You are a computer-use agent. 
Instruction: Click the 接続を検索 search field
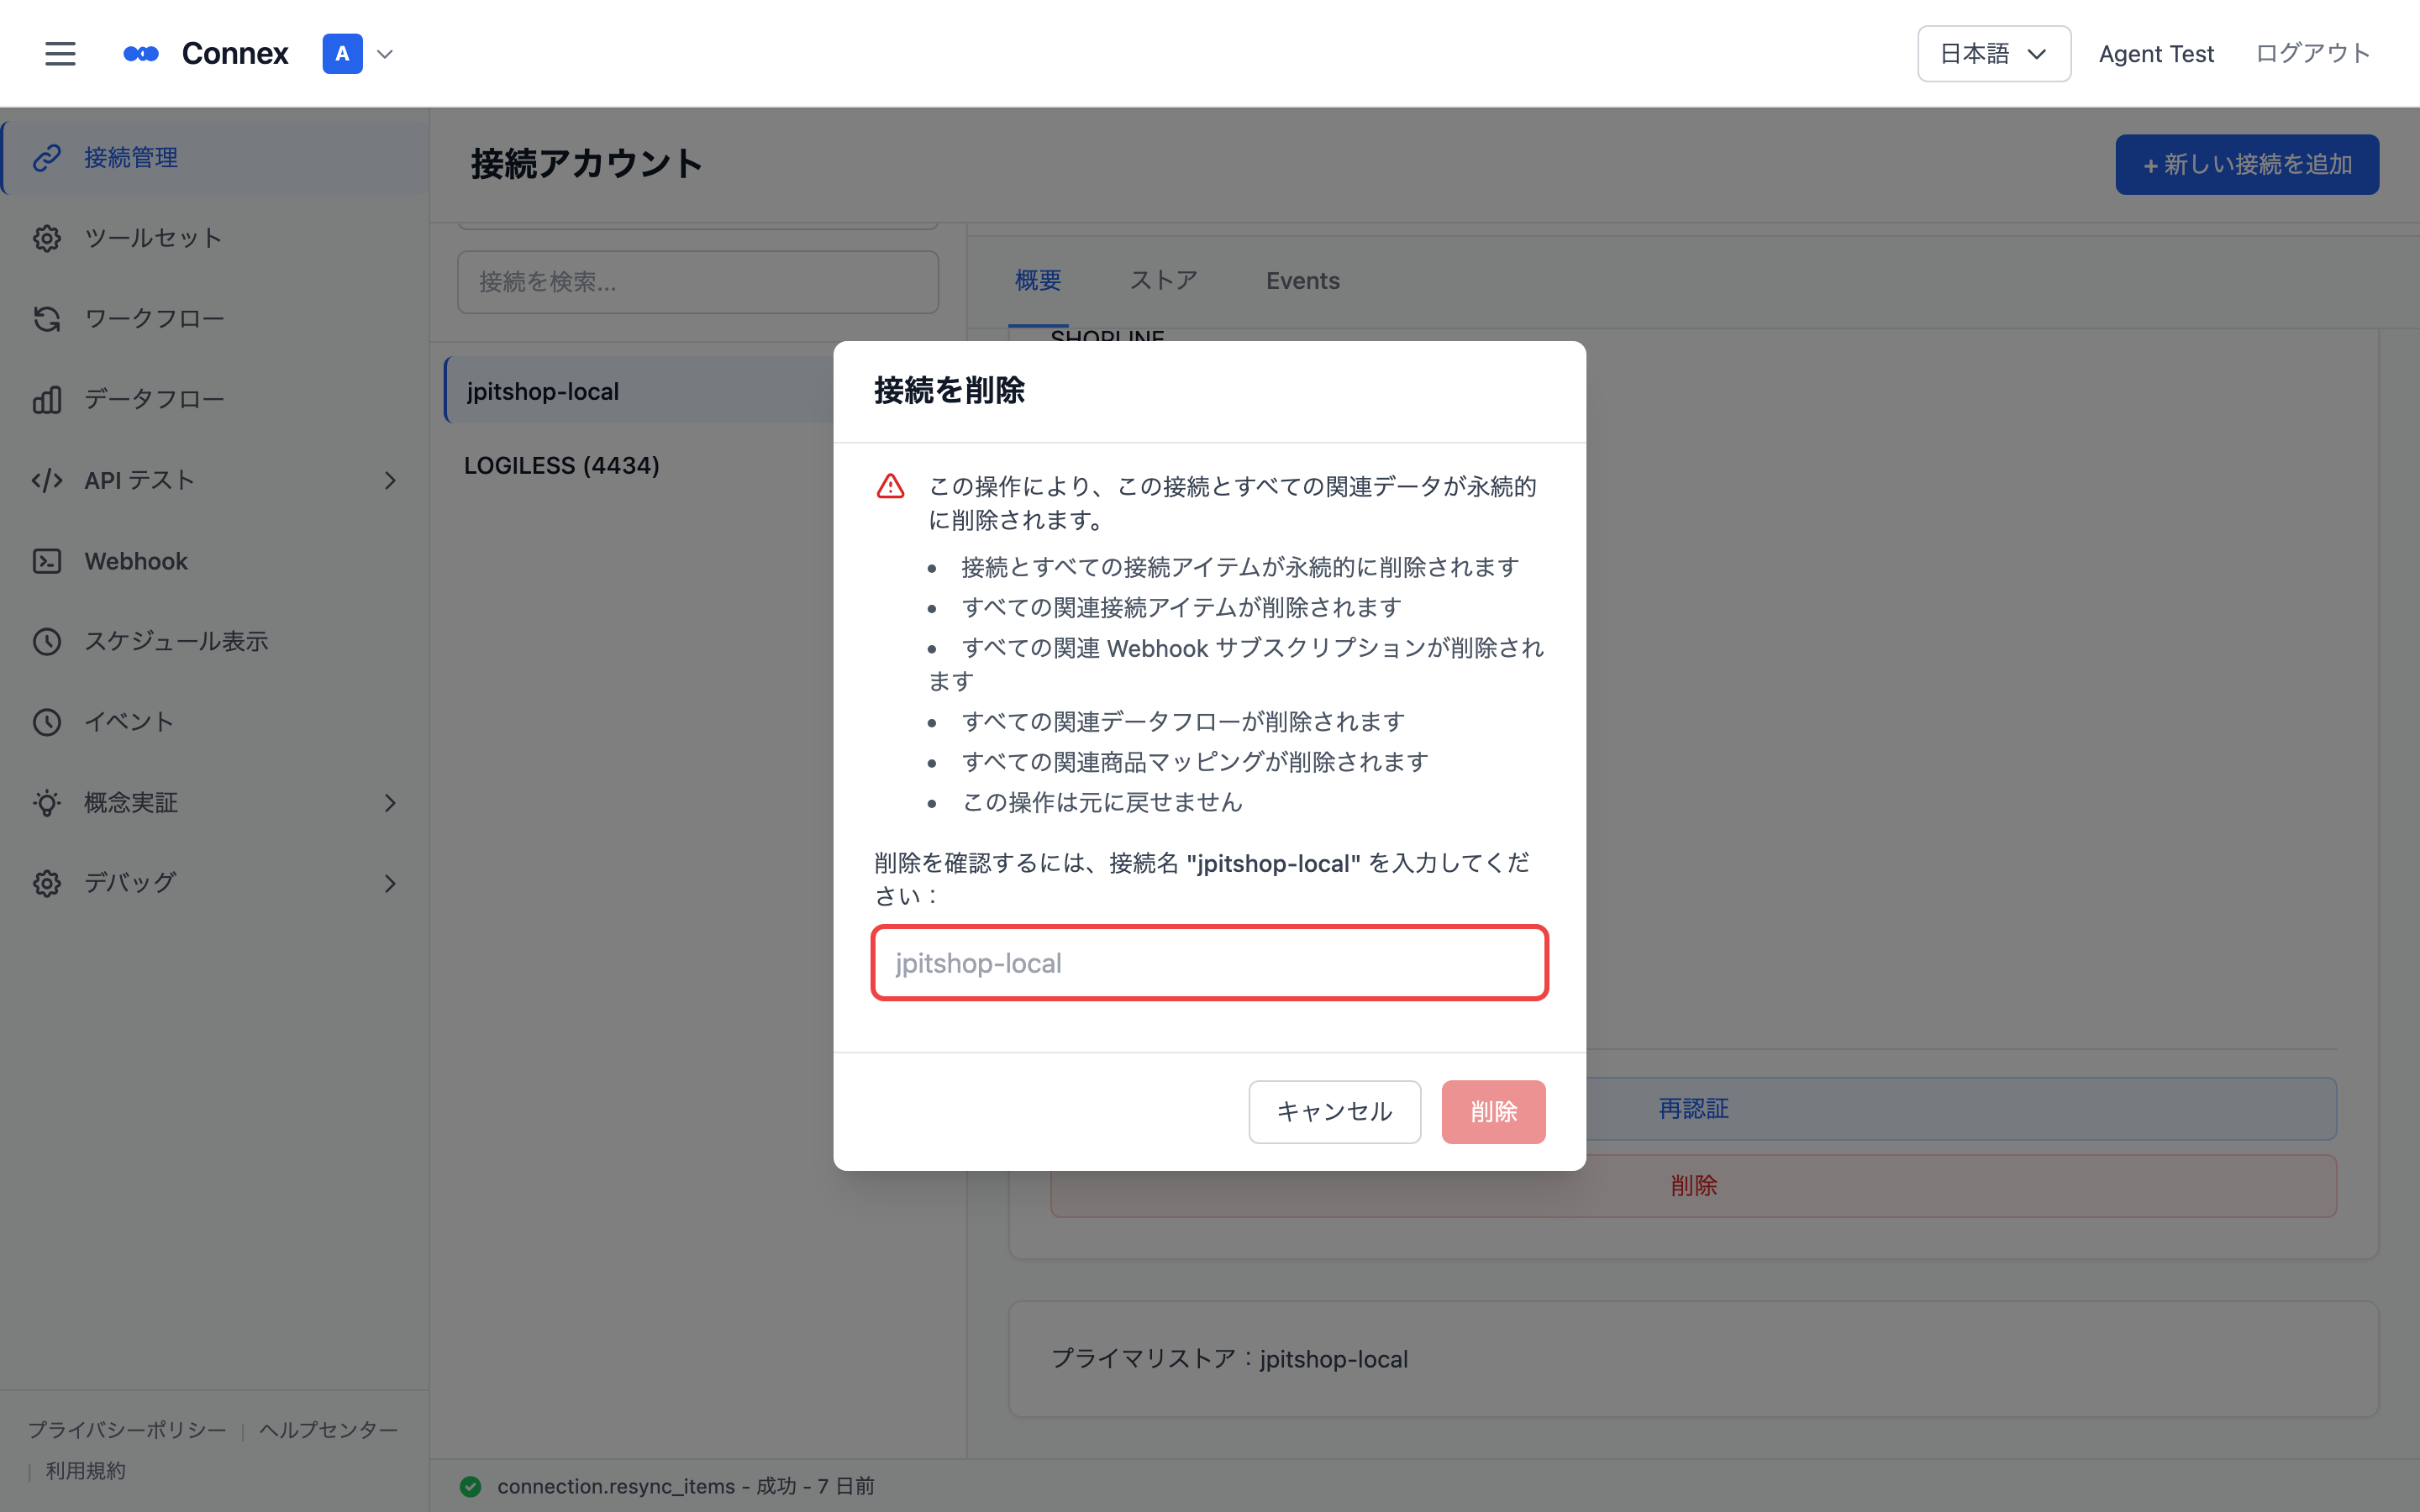tap(697, 282)
